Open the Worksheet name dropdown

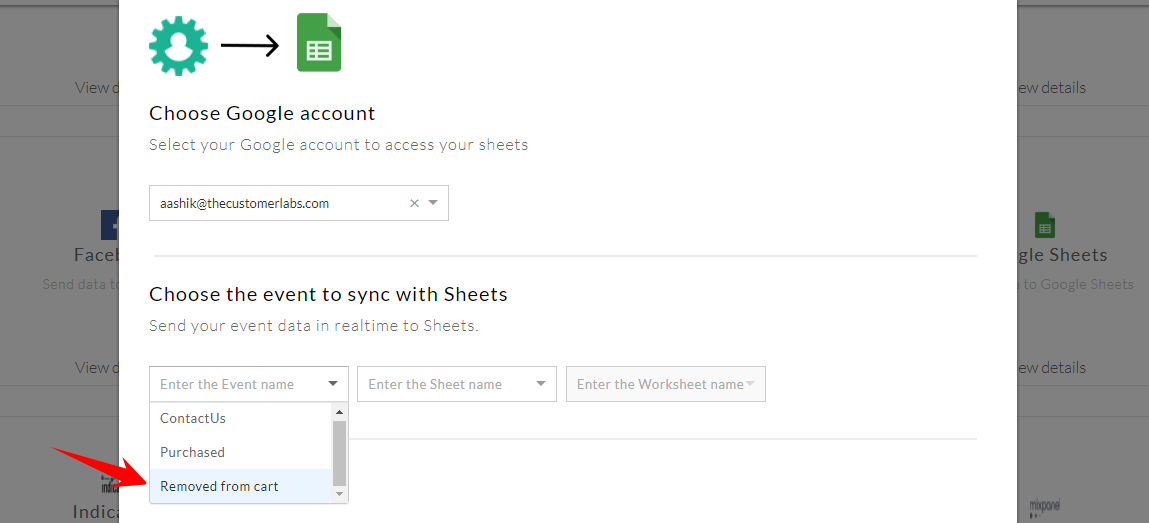pyautogui.click(x=665, y=384)
